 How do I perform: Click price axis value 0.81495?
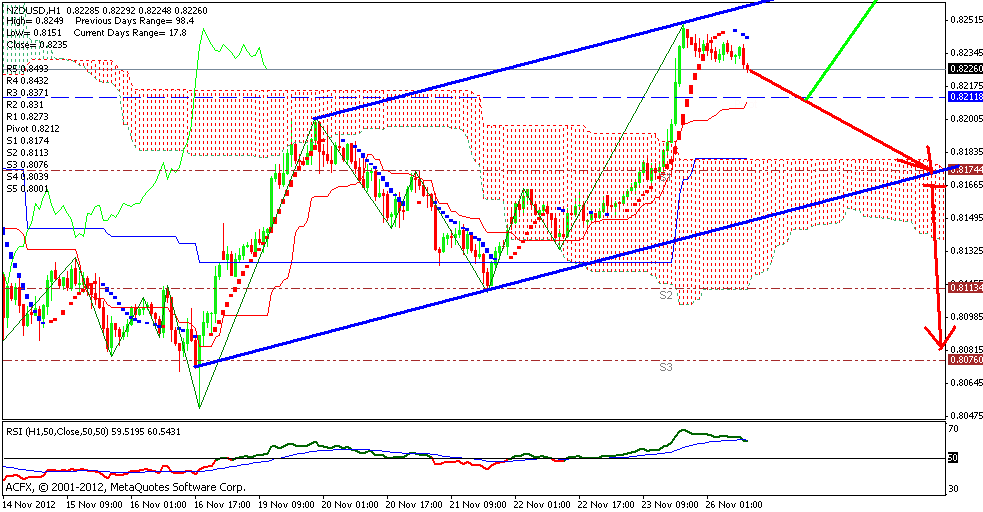click(966, 217)
